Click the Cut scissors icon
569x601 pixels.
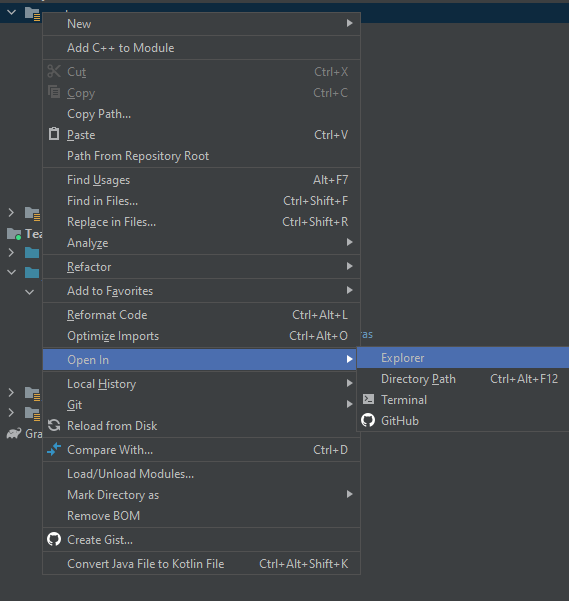point(54,71)
